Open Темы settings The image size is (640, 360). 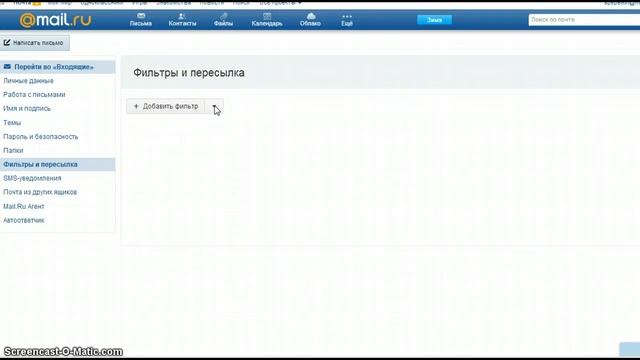(x=12, y=122)
